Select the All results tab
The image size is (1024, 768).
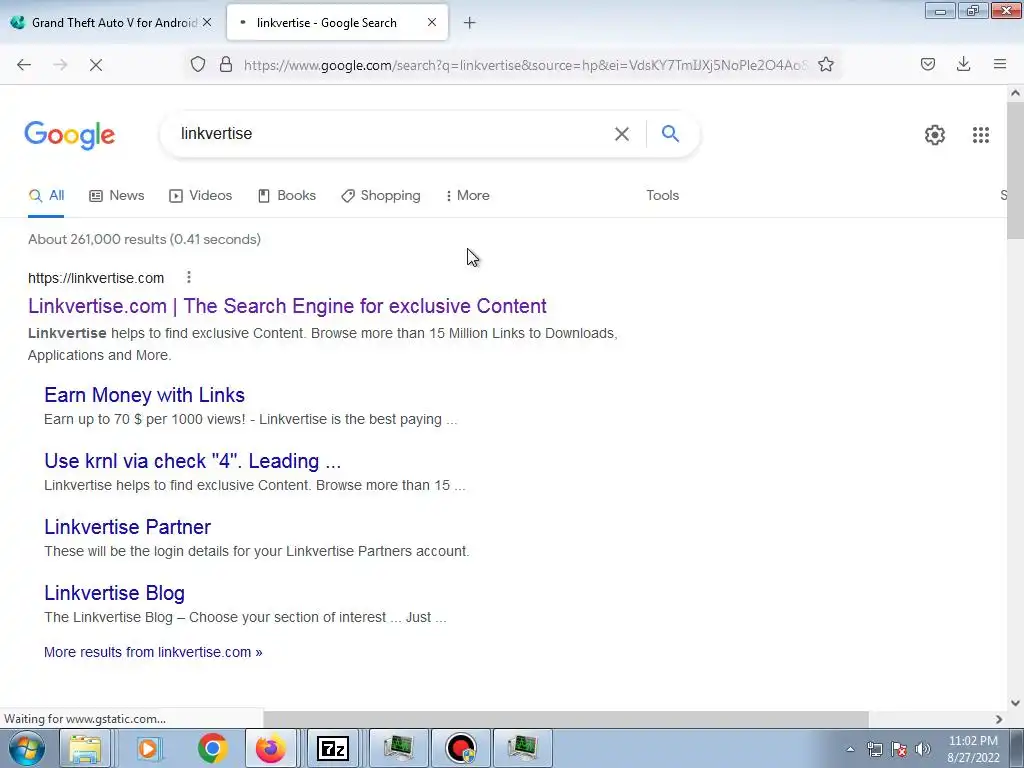[46, 195]
